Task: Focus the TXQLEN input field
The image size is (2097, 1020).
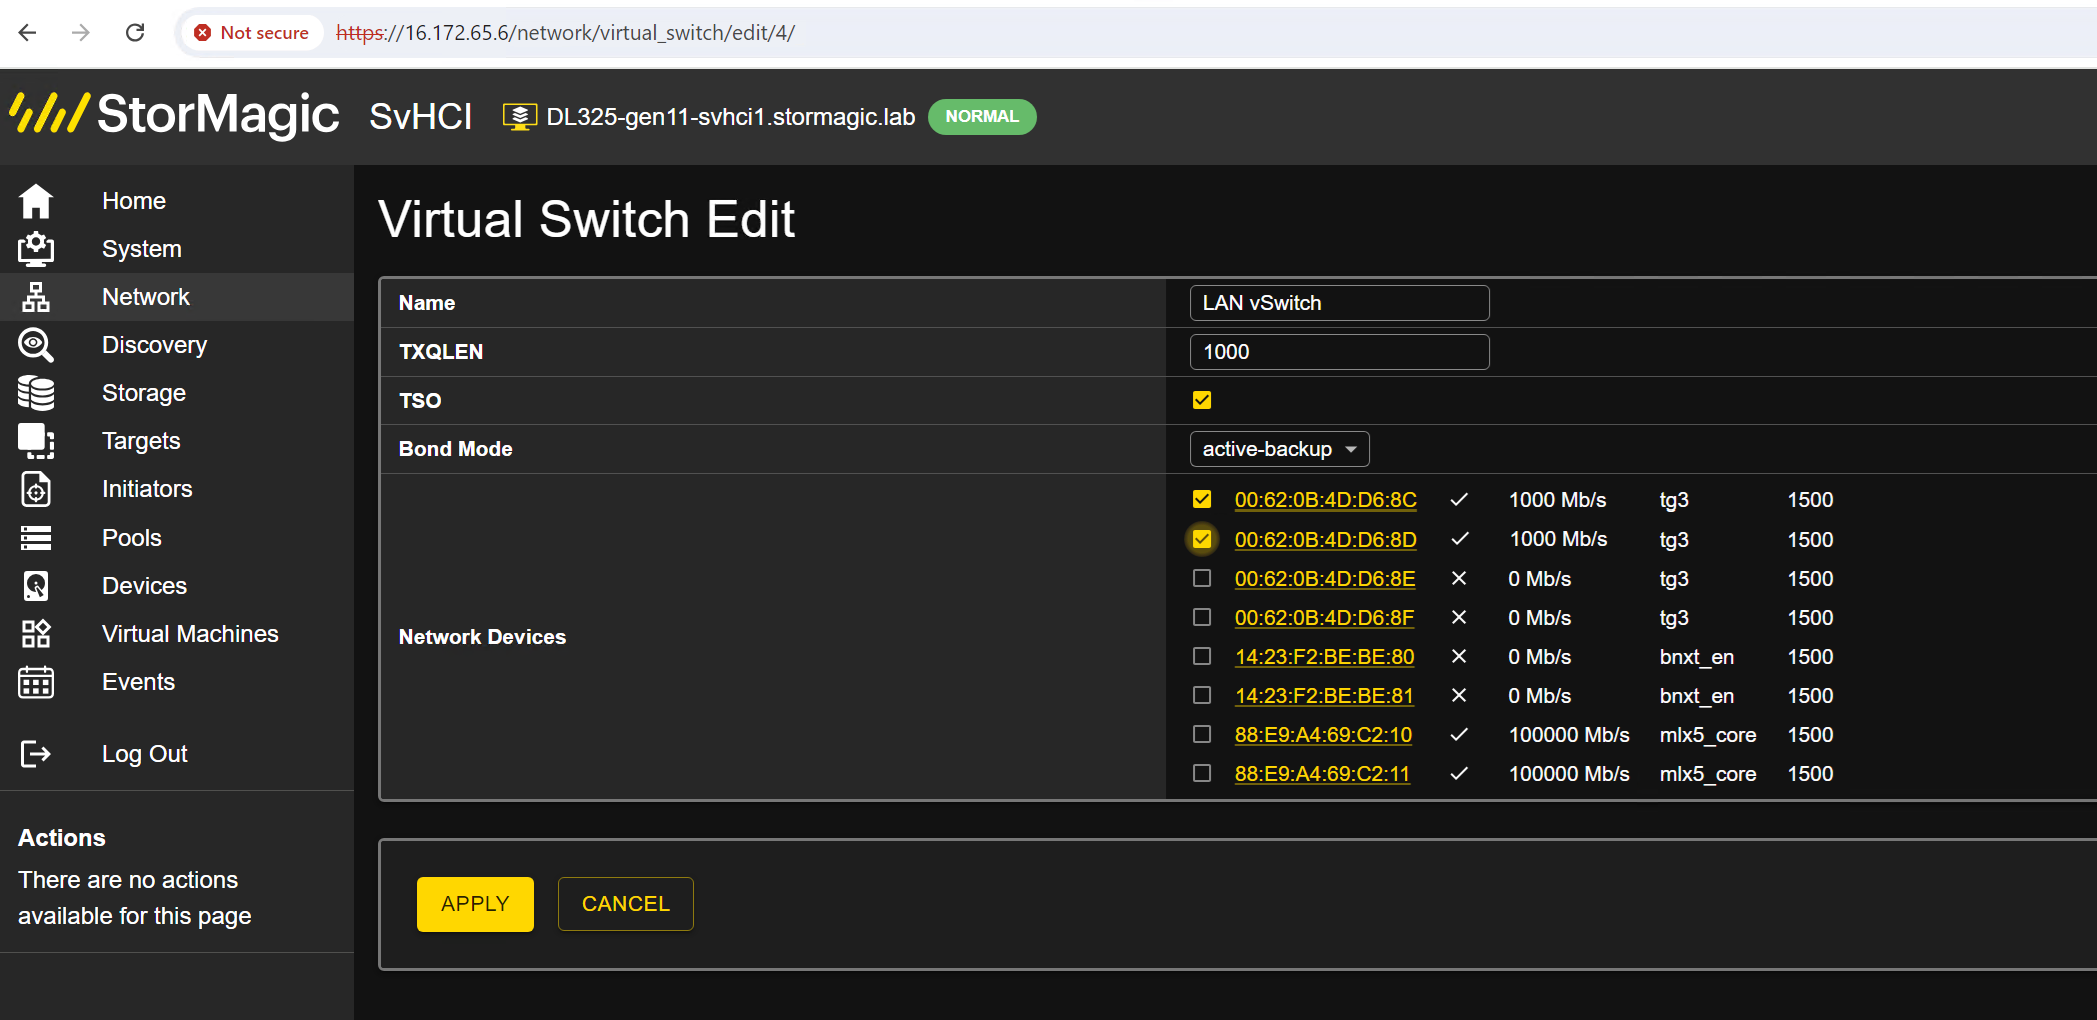Action: coord(1339,352)
